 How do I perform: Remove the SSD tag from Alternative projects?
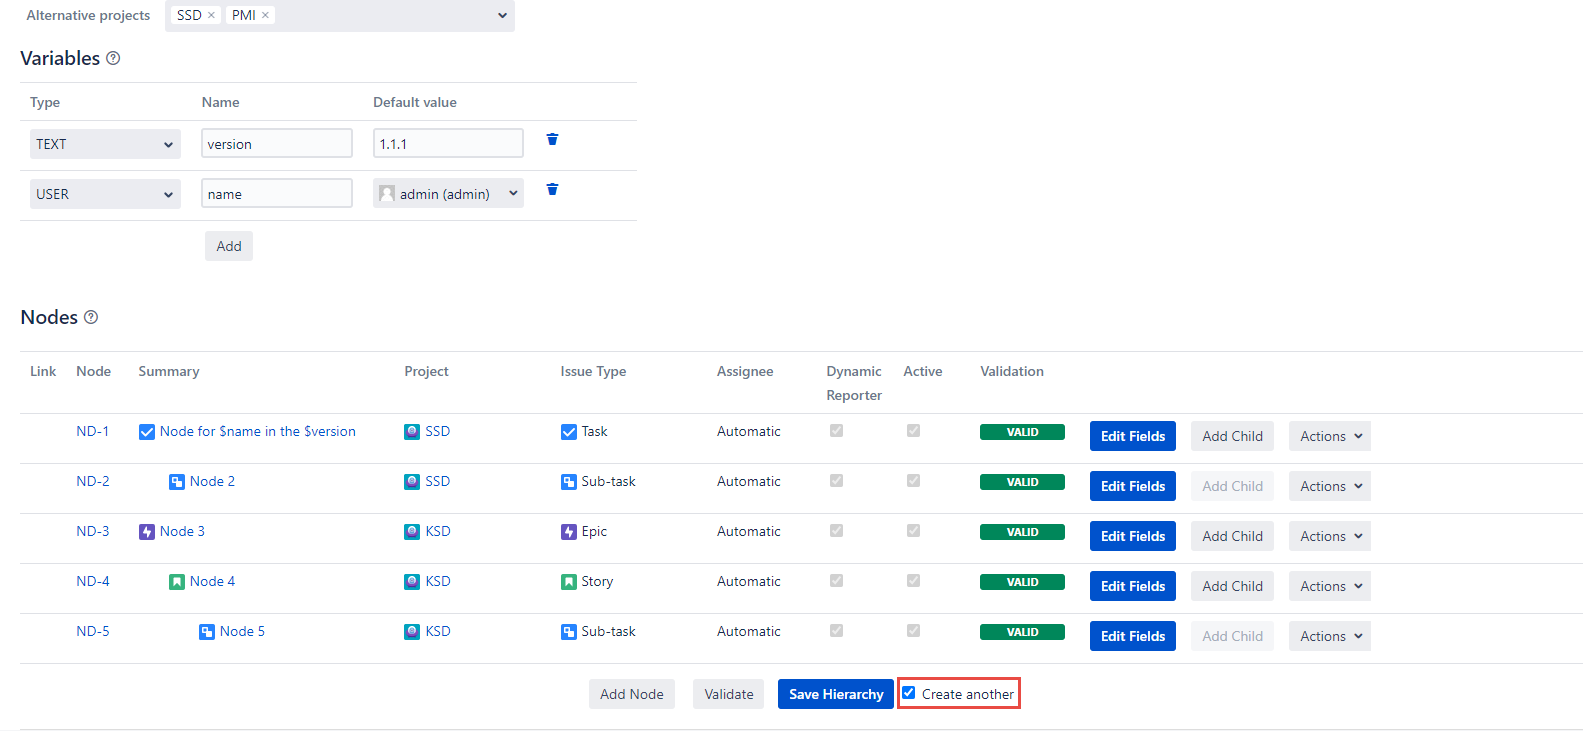[211, 16]
